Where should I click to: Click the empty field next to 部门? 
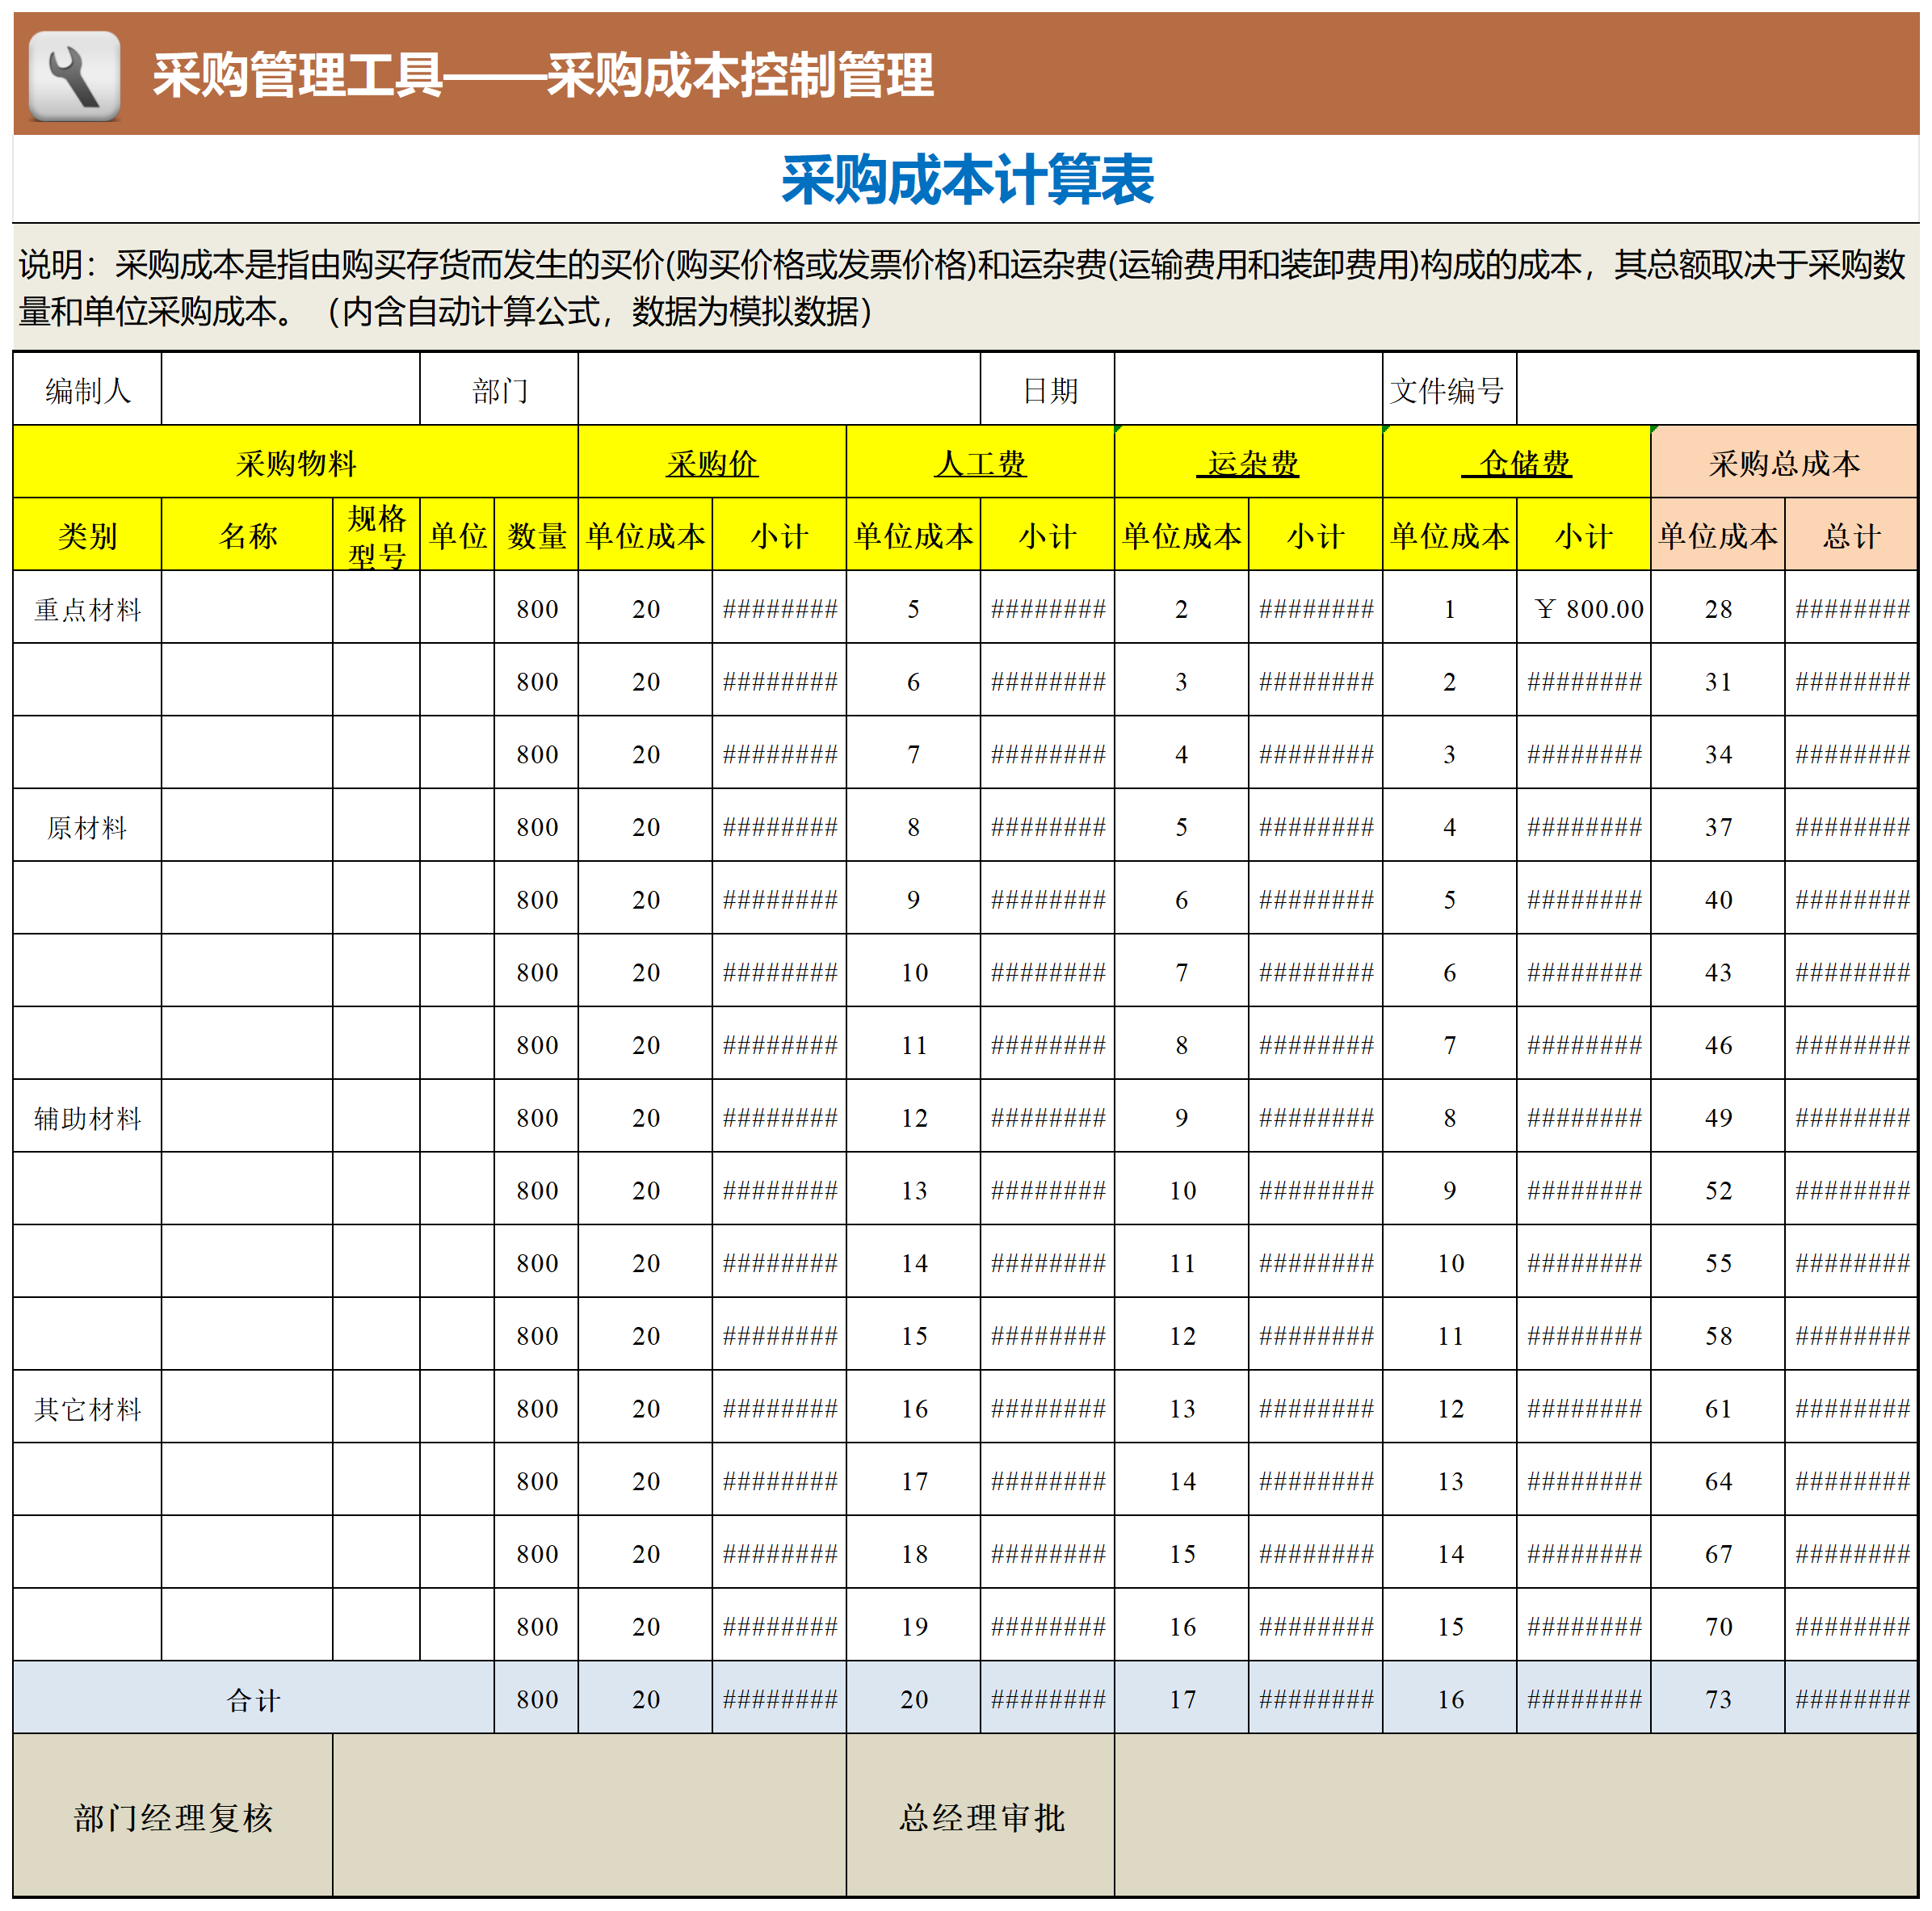click(779, 389)
